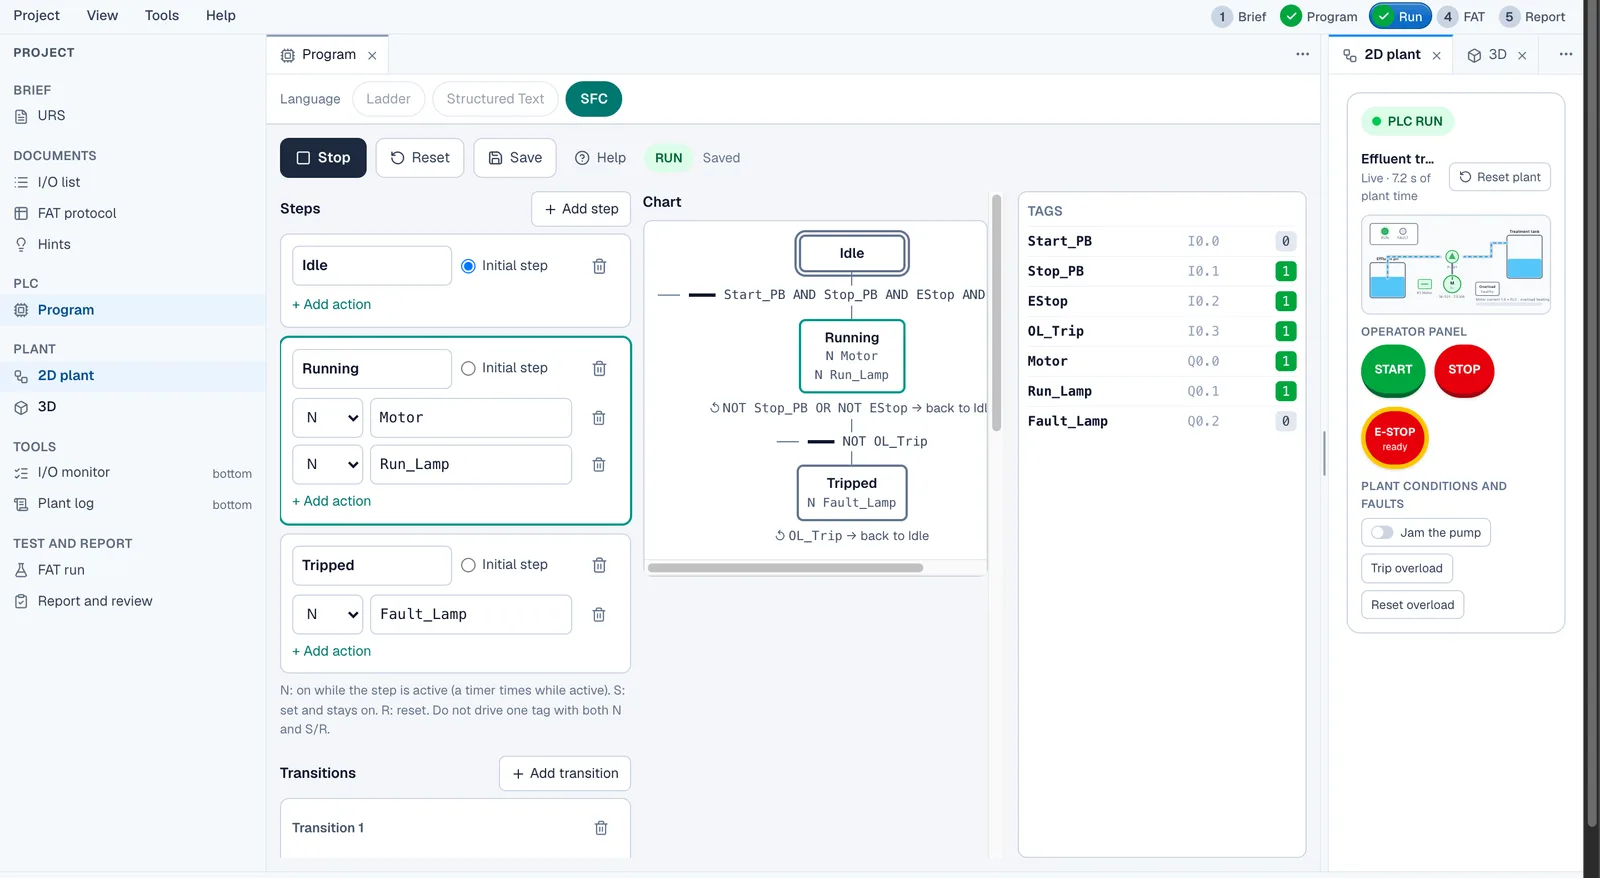
Task: Delete the Running step with its trash icon
Action: coord(599,369)
